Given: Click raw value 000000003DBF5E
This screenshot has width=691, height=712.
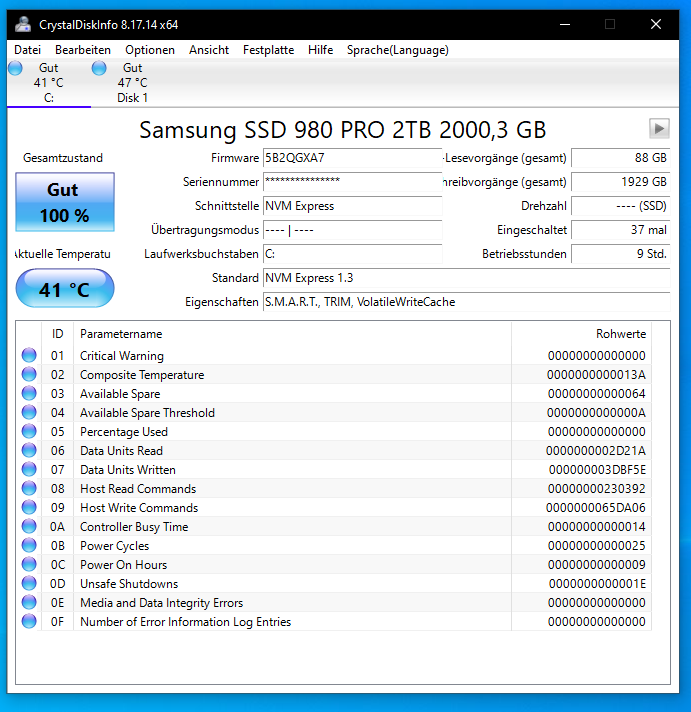Looking at the screenshot, I should click(597, 470).
